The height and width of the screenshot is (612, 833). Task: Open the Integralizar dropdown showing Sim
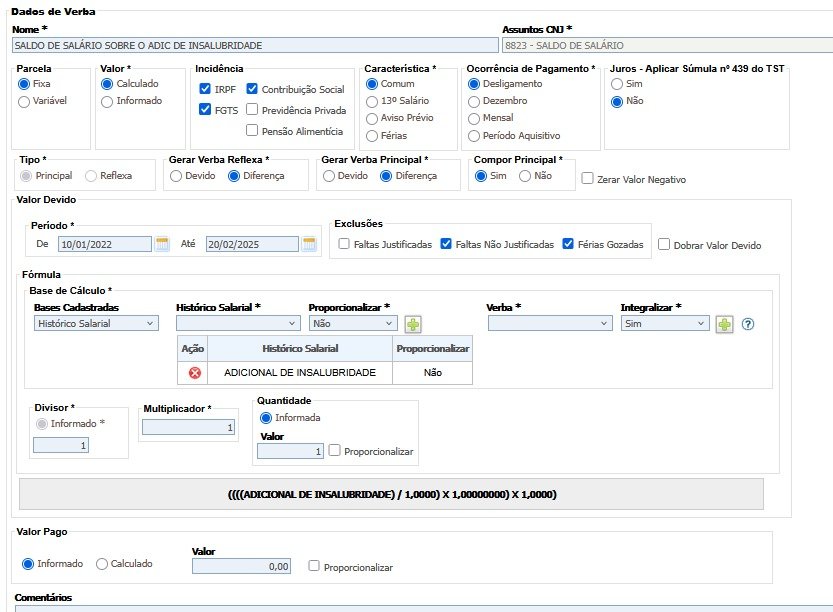point(665,323)
